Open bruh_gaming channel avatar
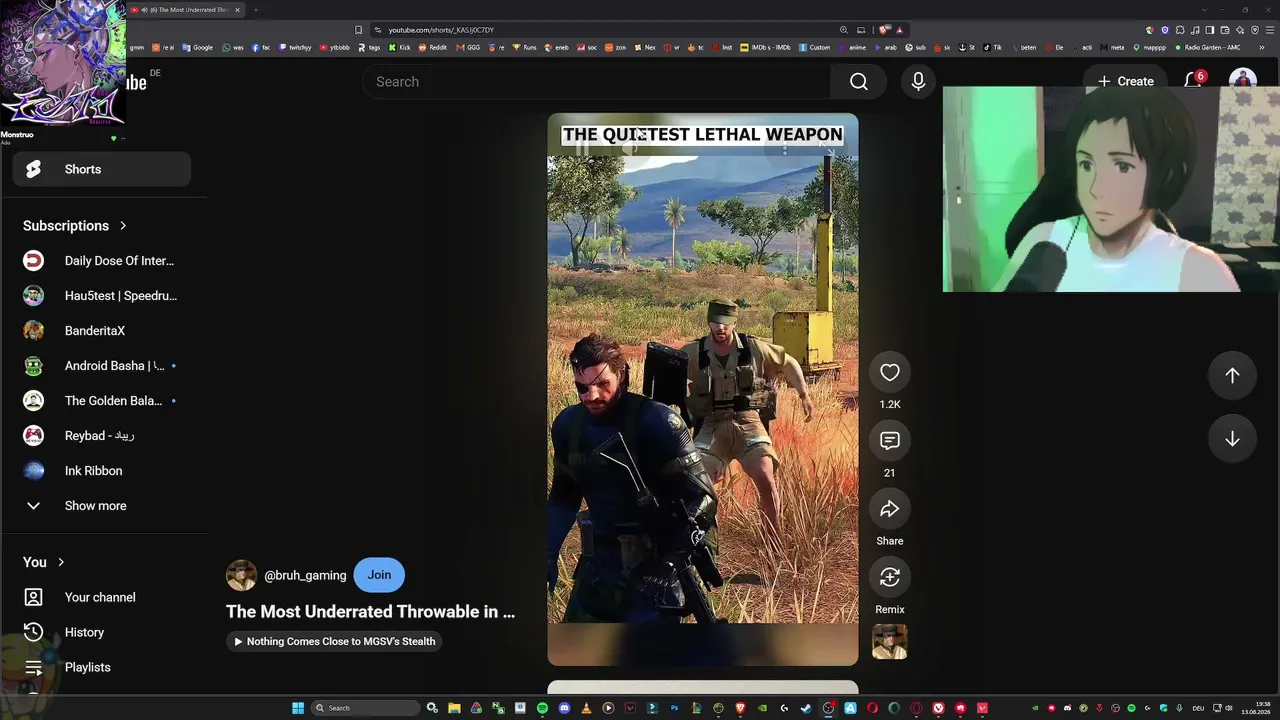1280x720 pixels. click(x=241, y=575)
